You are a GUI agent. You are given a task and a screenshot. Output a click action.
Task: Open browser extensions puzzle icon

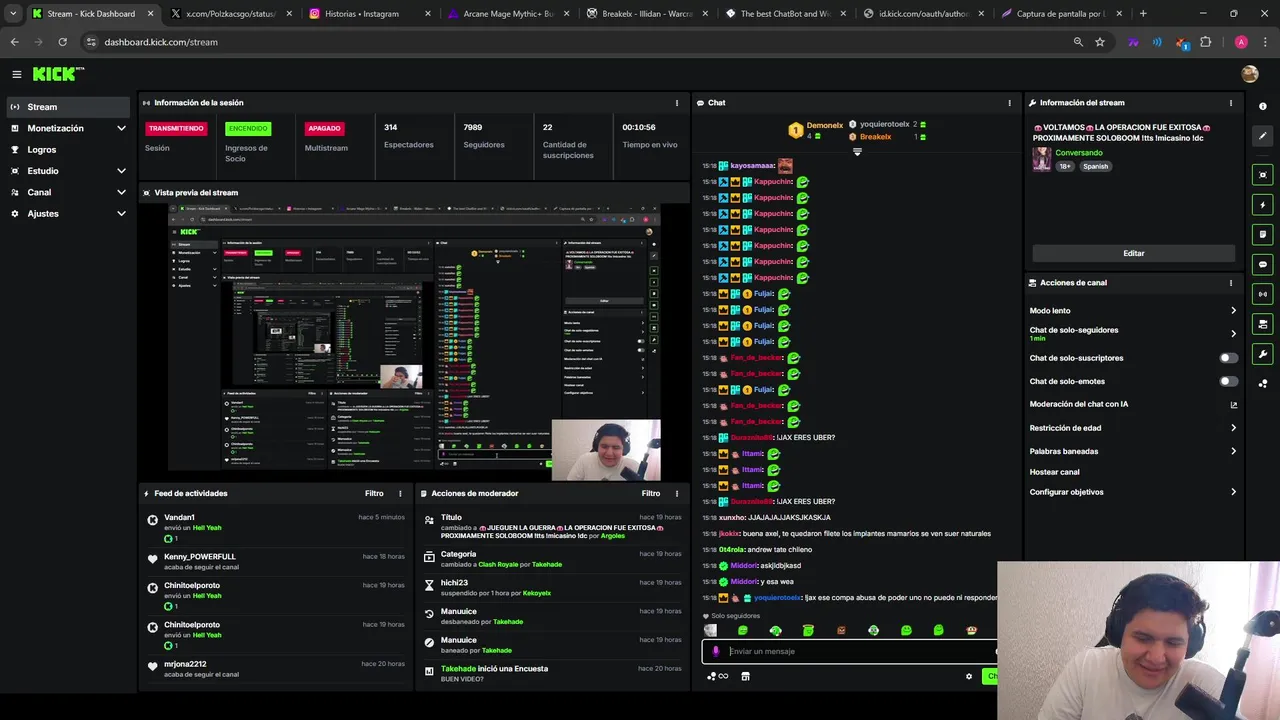coord(1205,42)
